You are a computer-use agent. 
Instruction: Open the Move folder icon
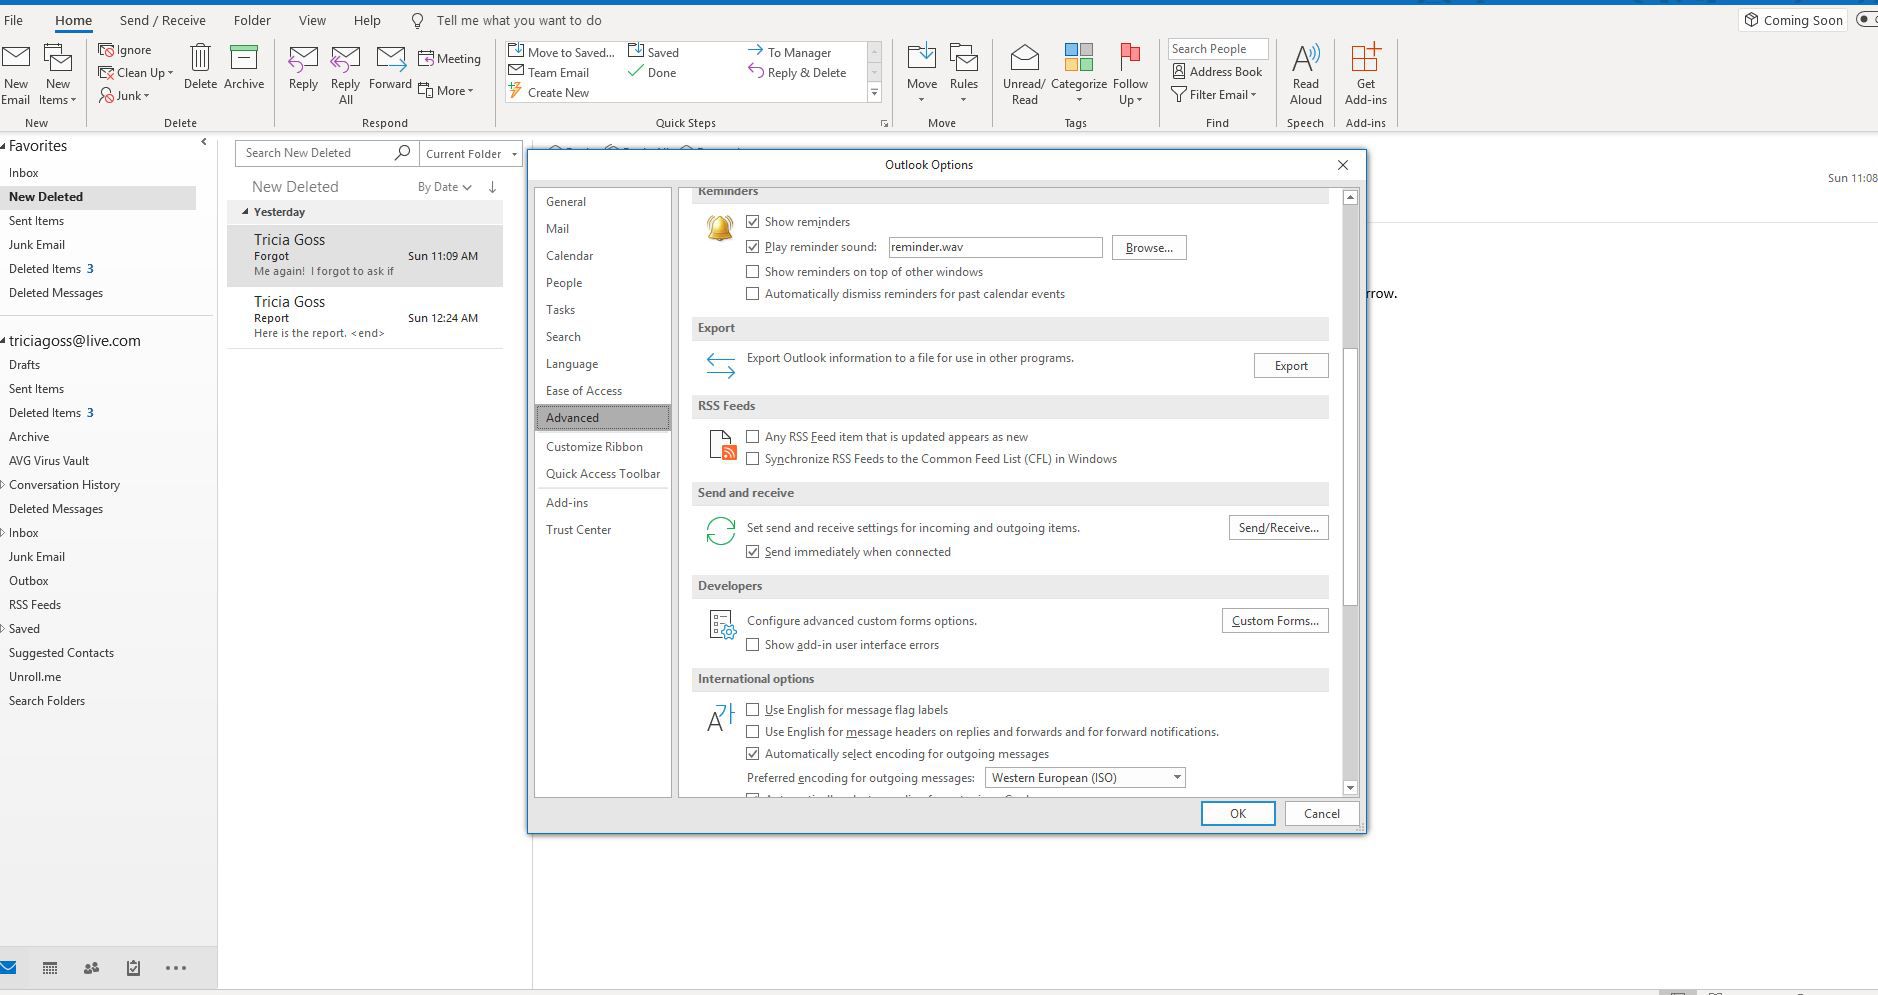click(x=922, y=58)
